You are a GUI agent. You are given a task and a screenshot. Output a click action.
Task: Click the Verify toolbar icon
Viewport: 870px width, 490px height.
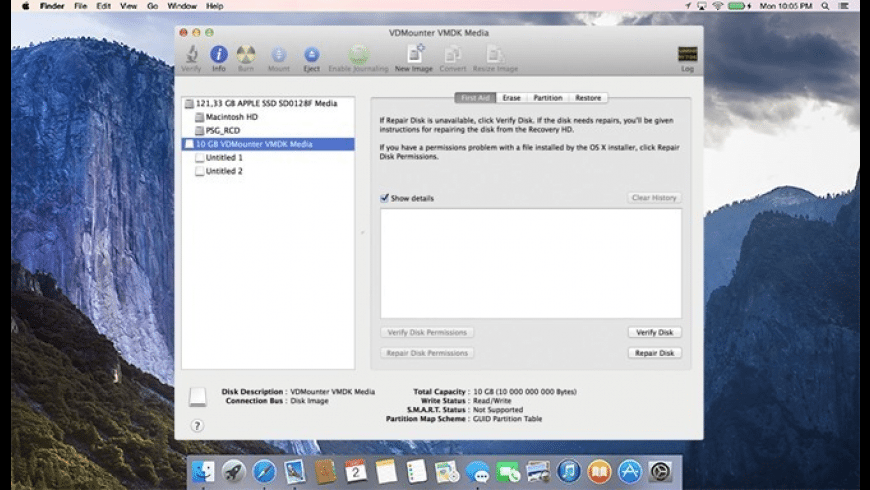pos(191,58)
